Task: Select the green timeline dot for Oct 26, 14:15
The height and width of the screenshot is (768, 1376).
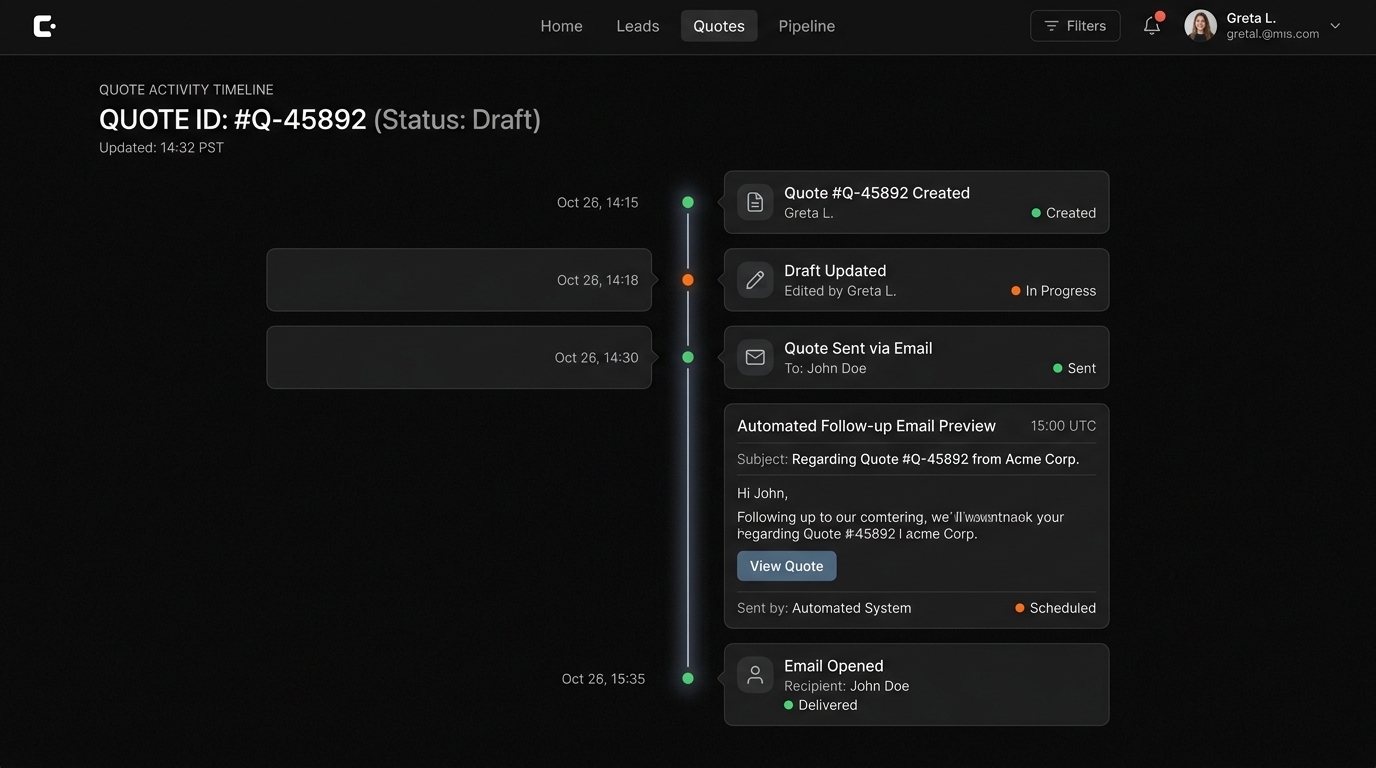Action: (x=688, y=202)
